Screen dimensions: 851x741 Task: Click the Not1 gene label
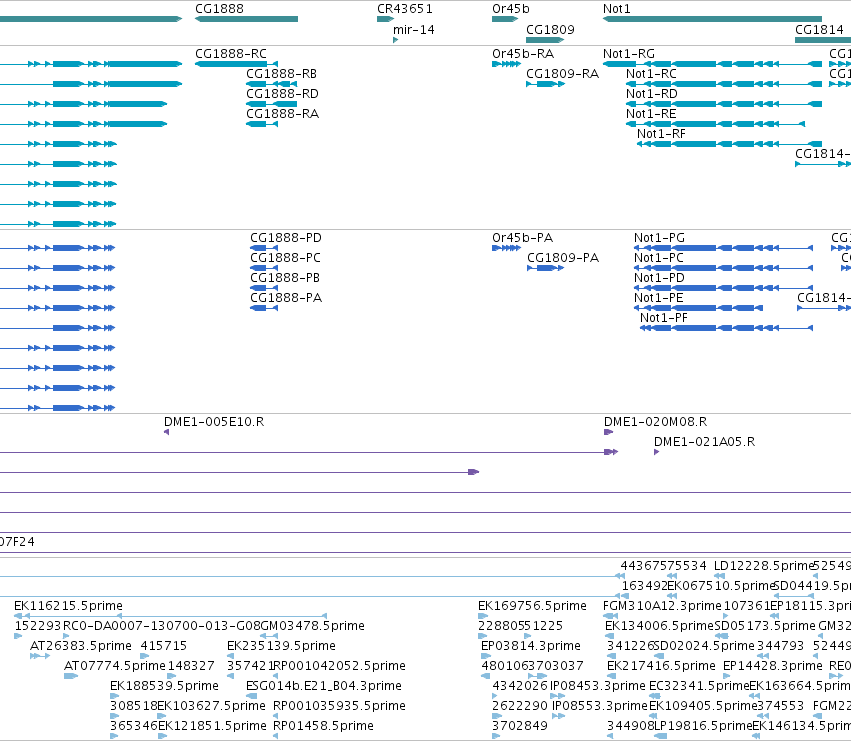click(617, 9)
